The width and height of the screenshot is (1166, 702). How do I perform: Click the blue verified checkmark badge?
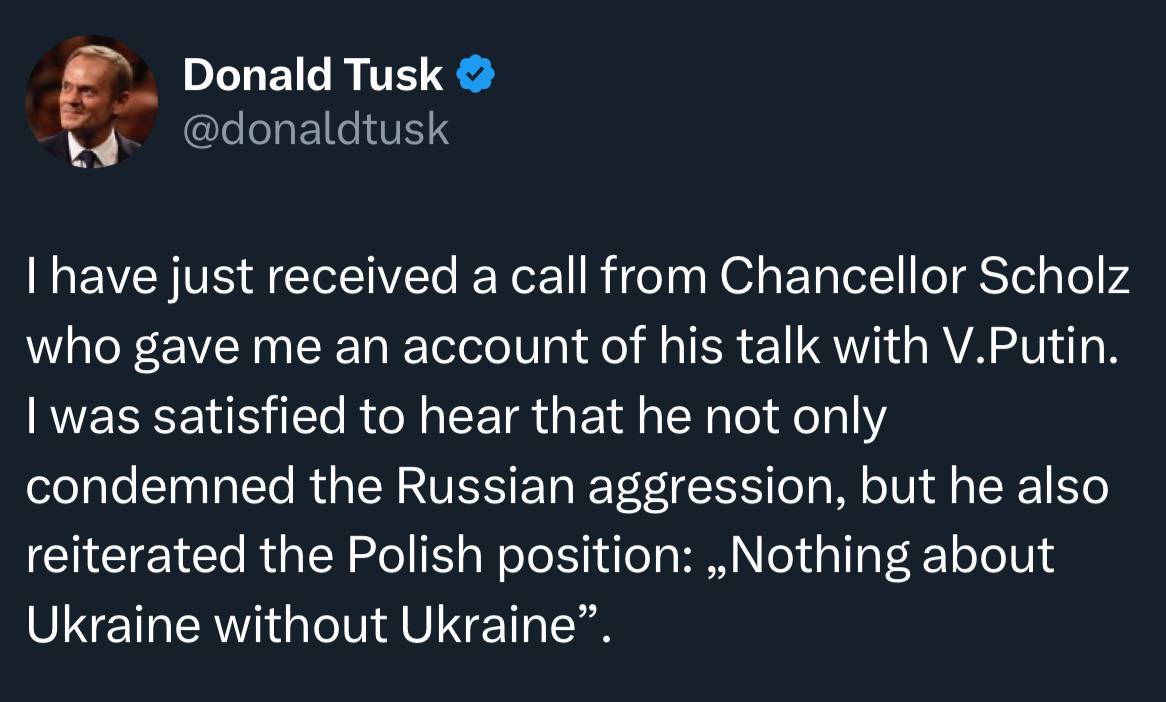474,74
